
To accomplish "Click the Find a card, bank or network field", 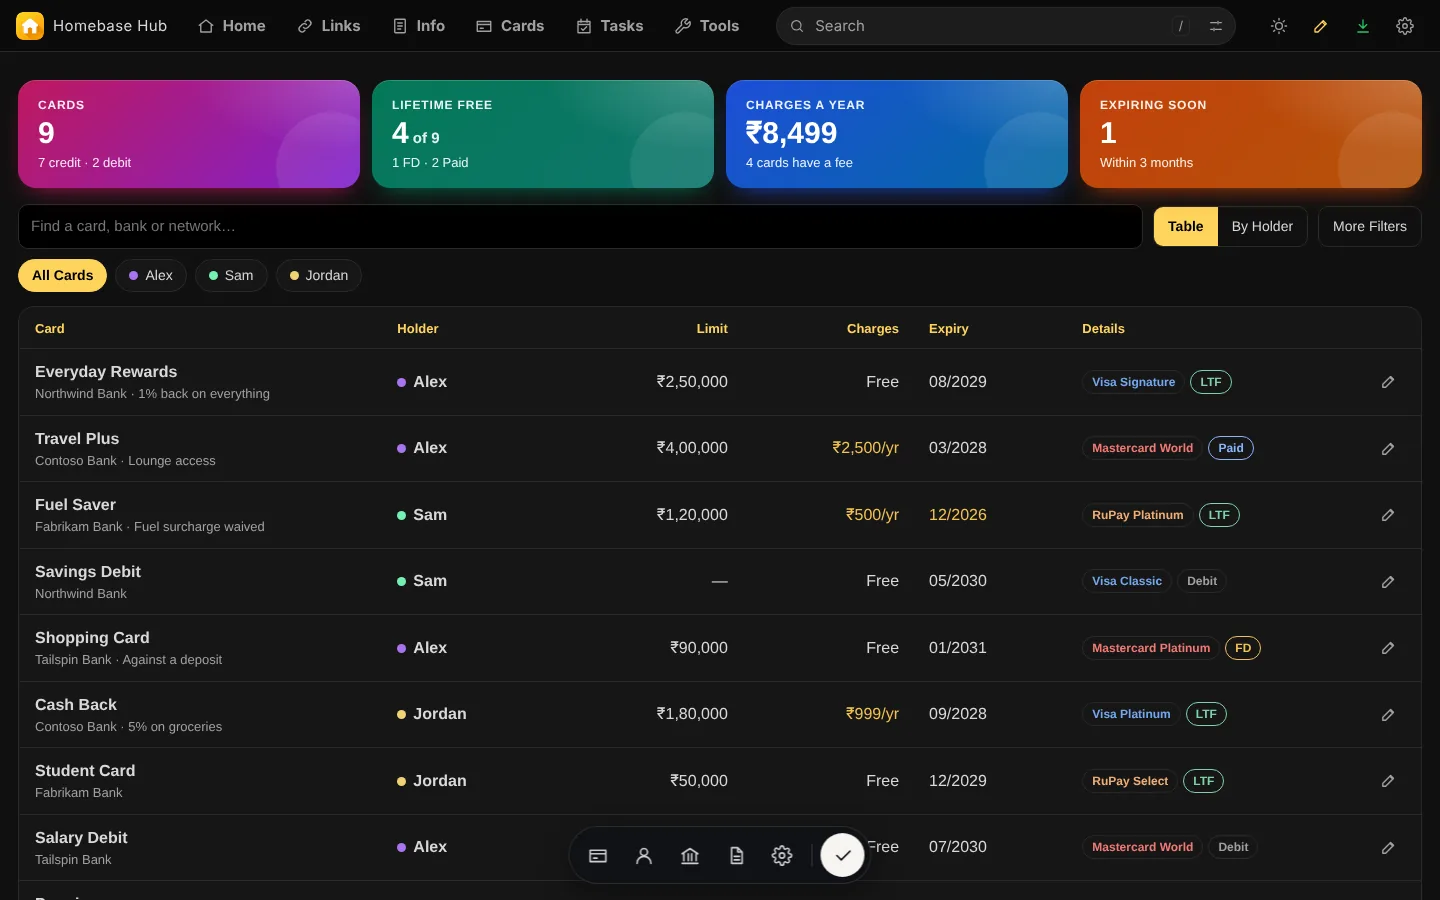I will point(580,227).
